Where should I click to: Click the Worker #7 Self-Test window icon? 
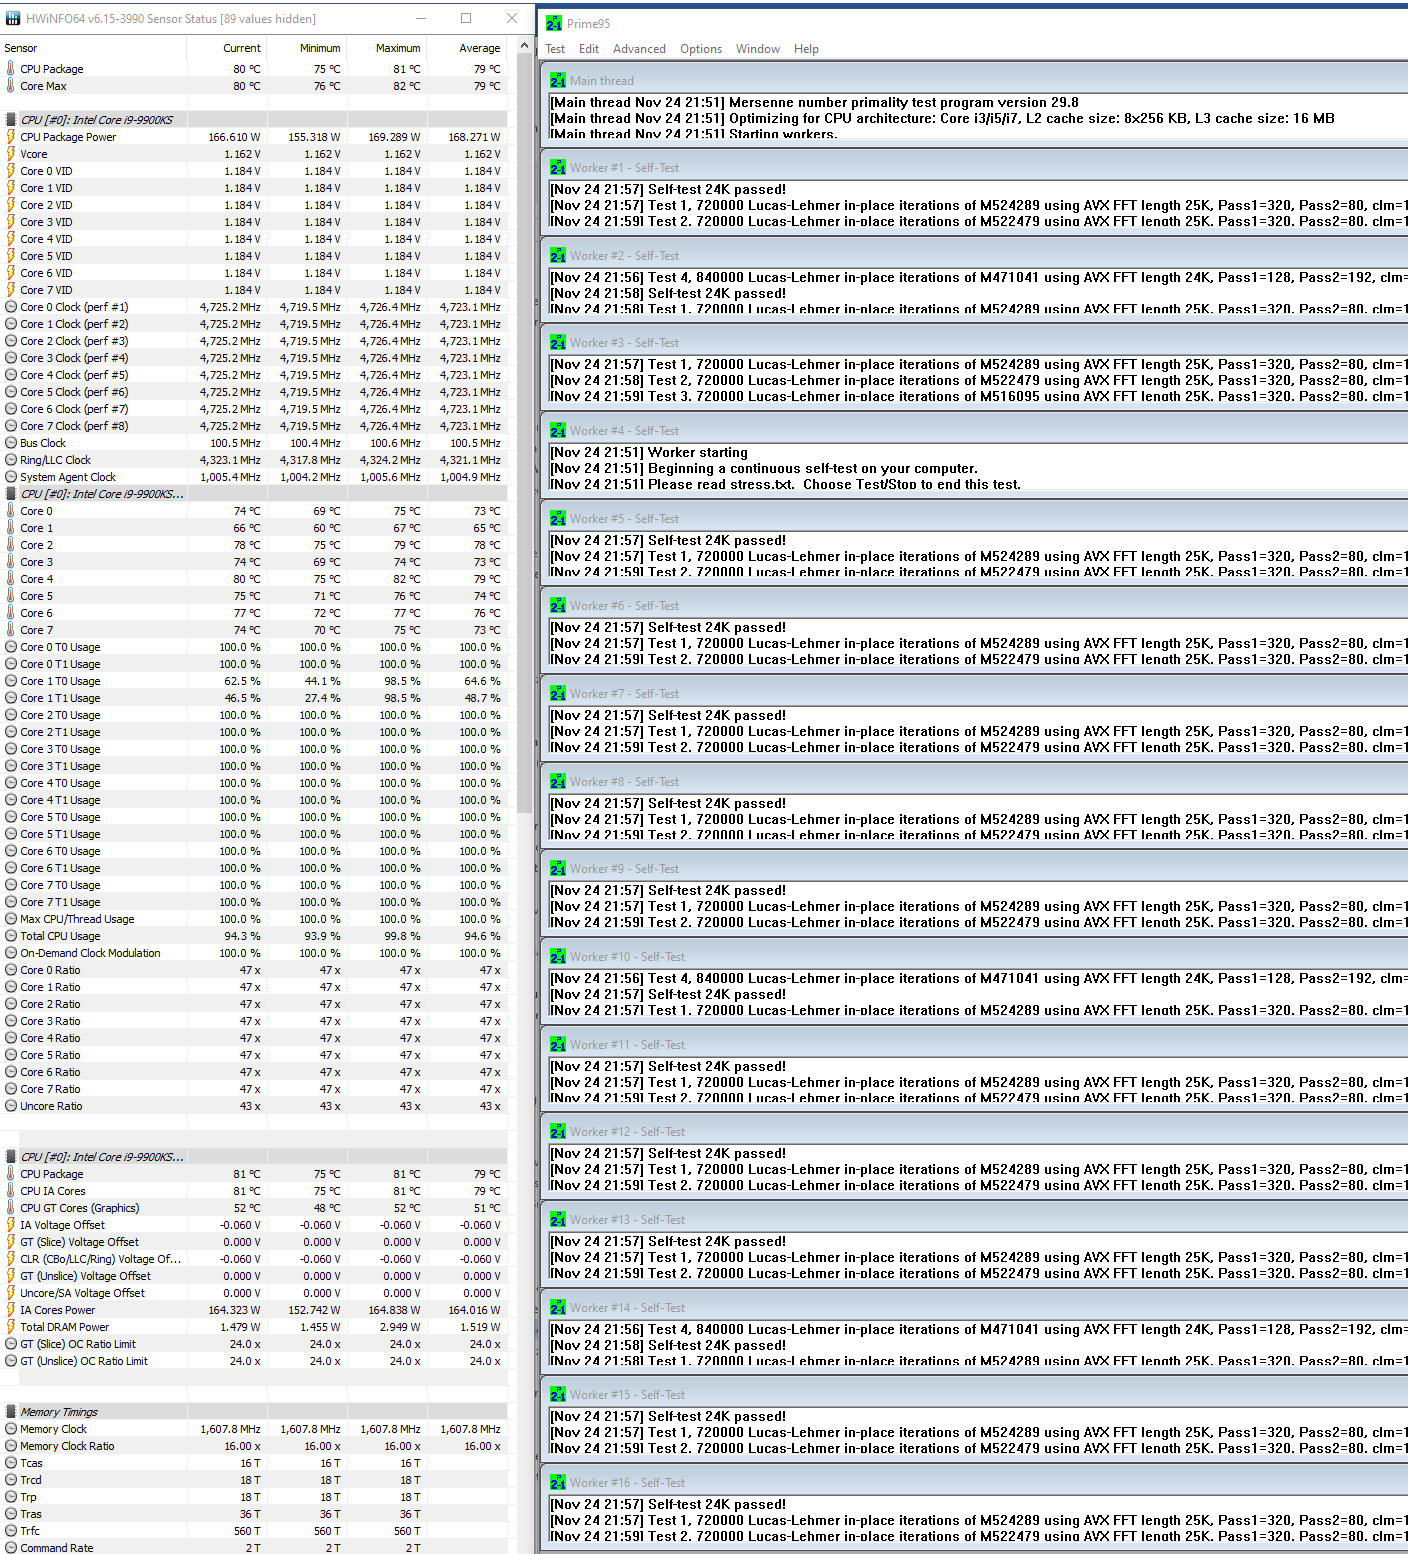(x=558, y=694)
